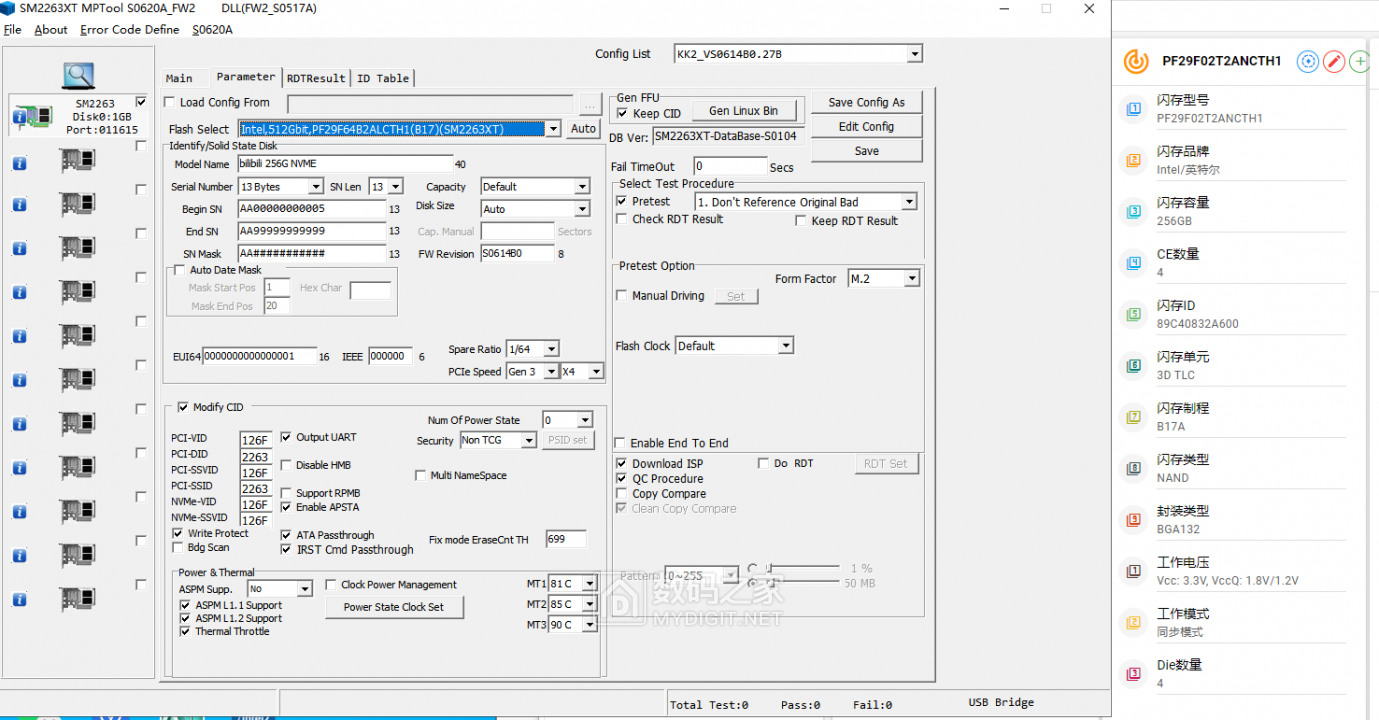Toggle Write Protect checkbox
Viewport: 1379px width, 720px height.
tap(178, 534)
